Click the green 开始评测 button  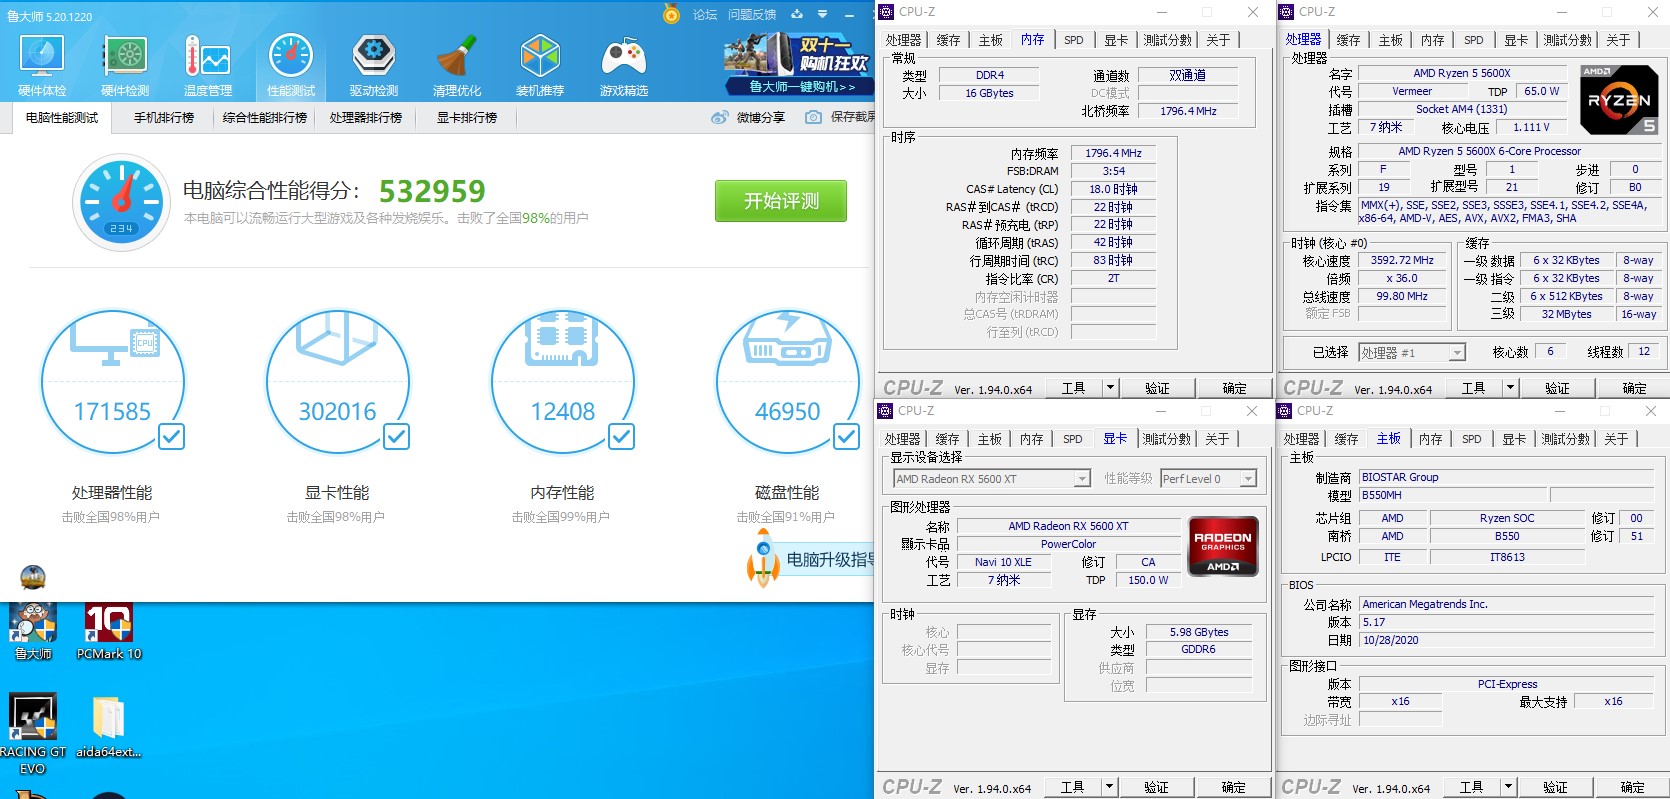(x=781, y=201)
